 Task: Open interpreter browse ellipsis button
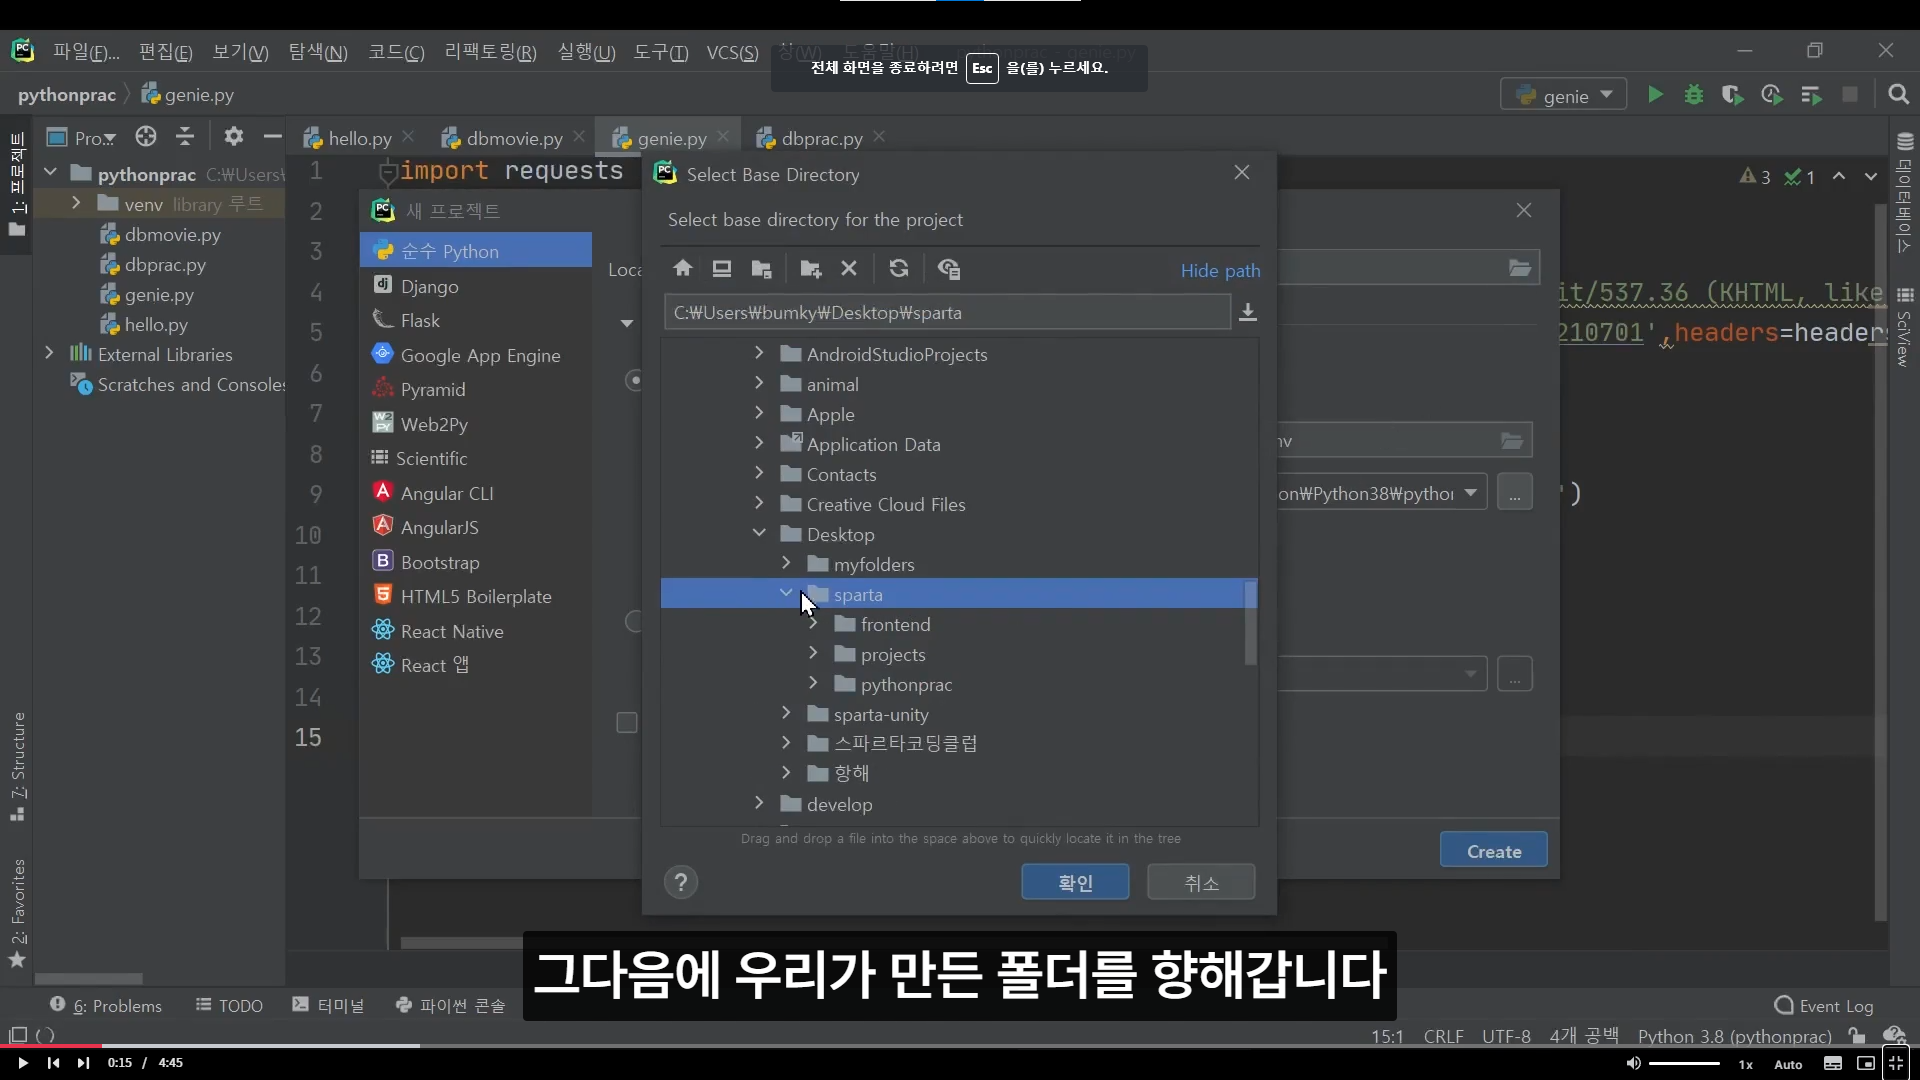[x=1514, y=493]
